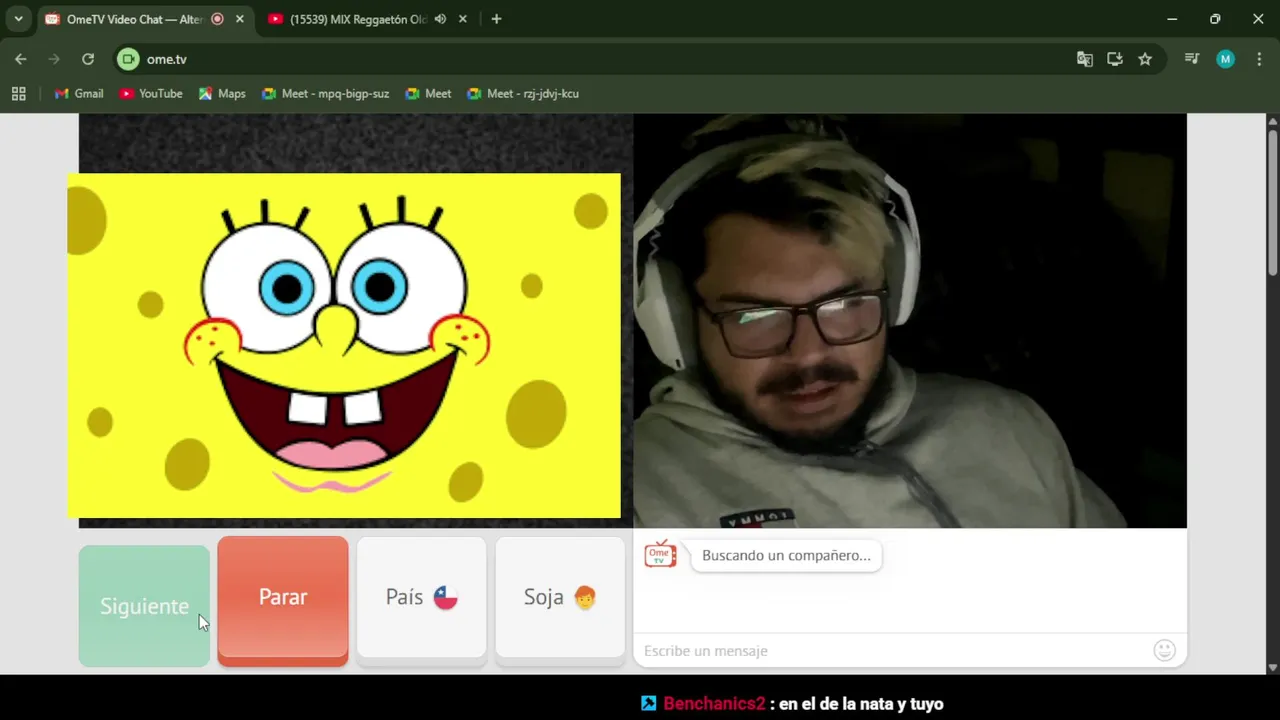Click the recording indicator on OmeTV tab
The height and width of the screenshot is (720, 1280).
tap(217, 19)
